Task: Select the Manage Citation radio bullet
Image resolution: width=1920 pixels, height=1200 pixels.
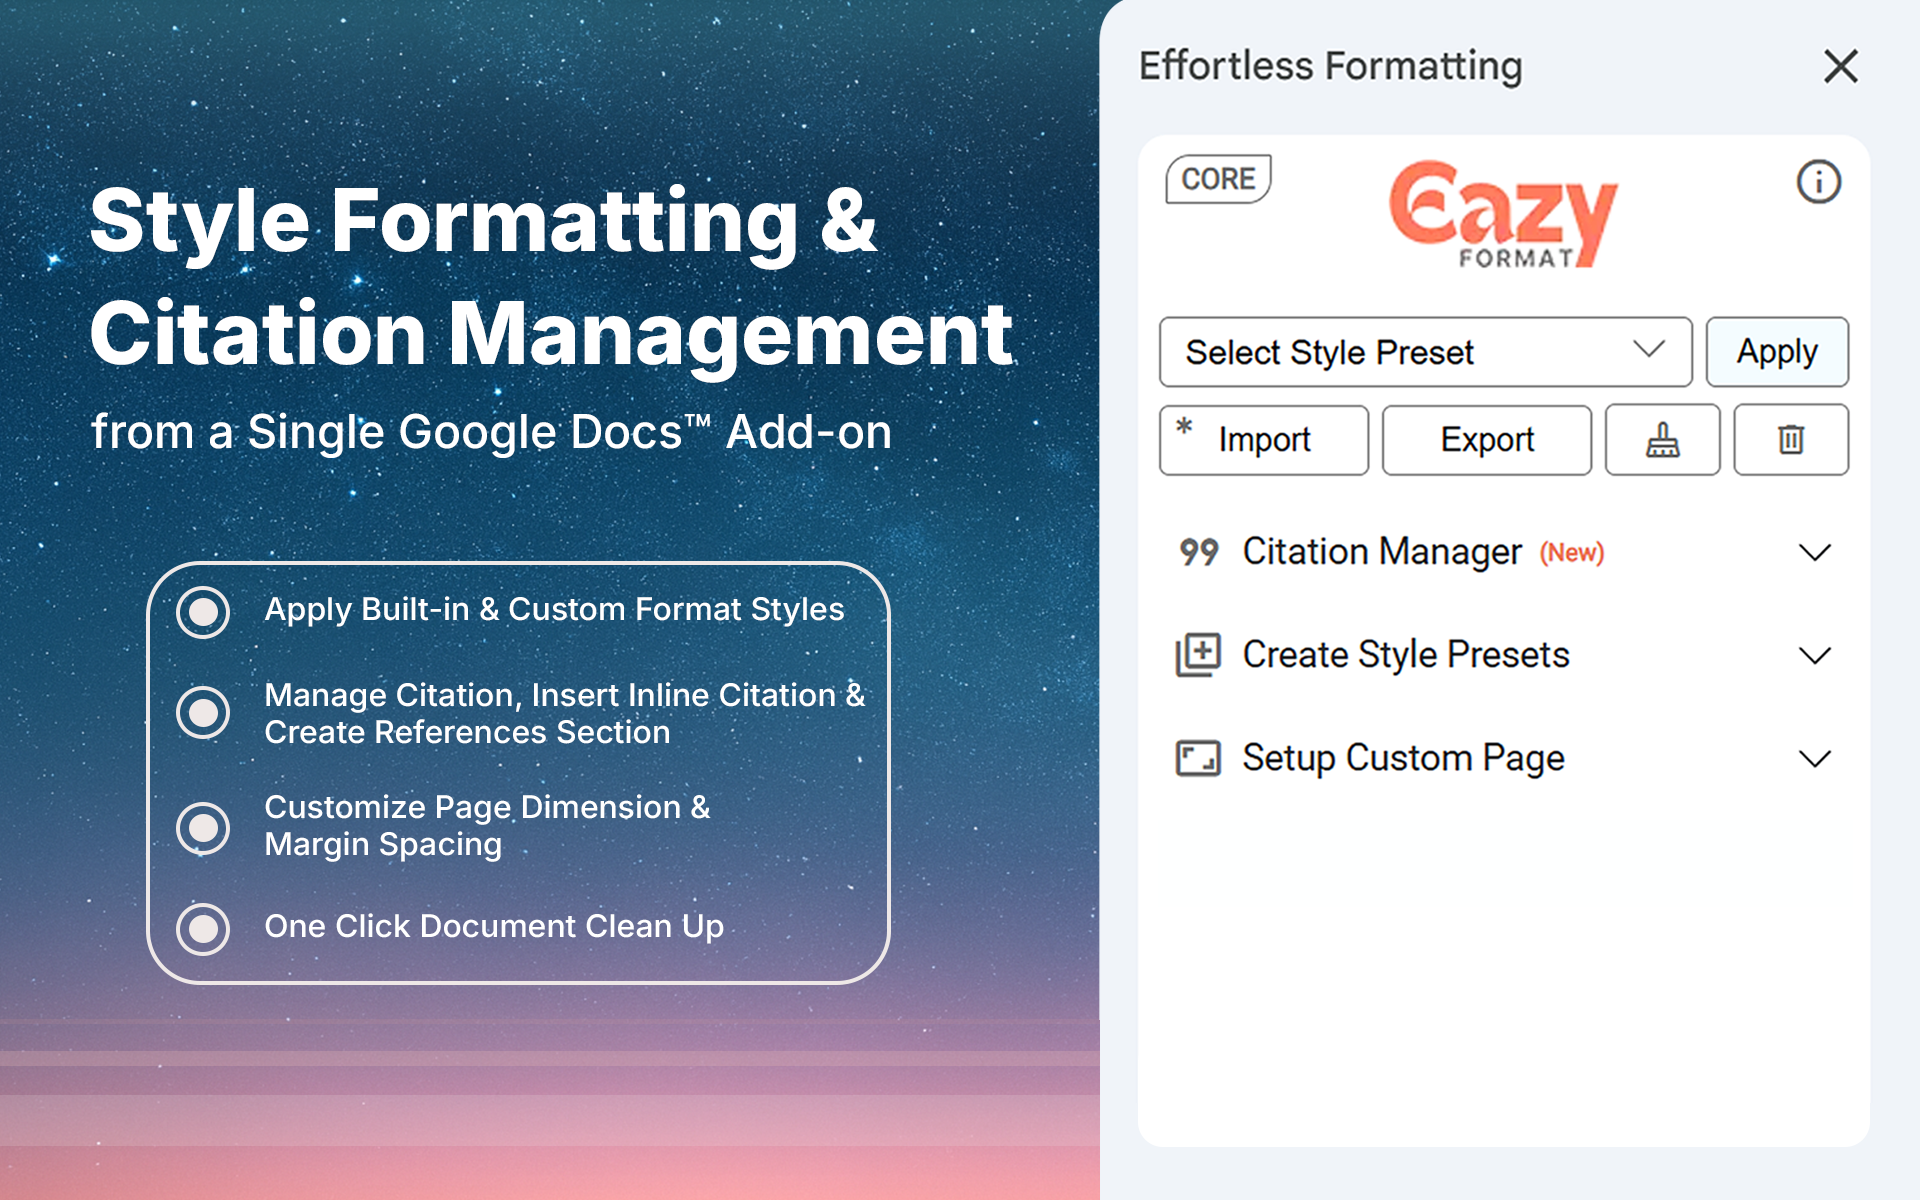Action: [203, 713]
